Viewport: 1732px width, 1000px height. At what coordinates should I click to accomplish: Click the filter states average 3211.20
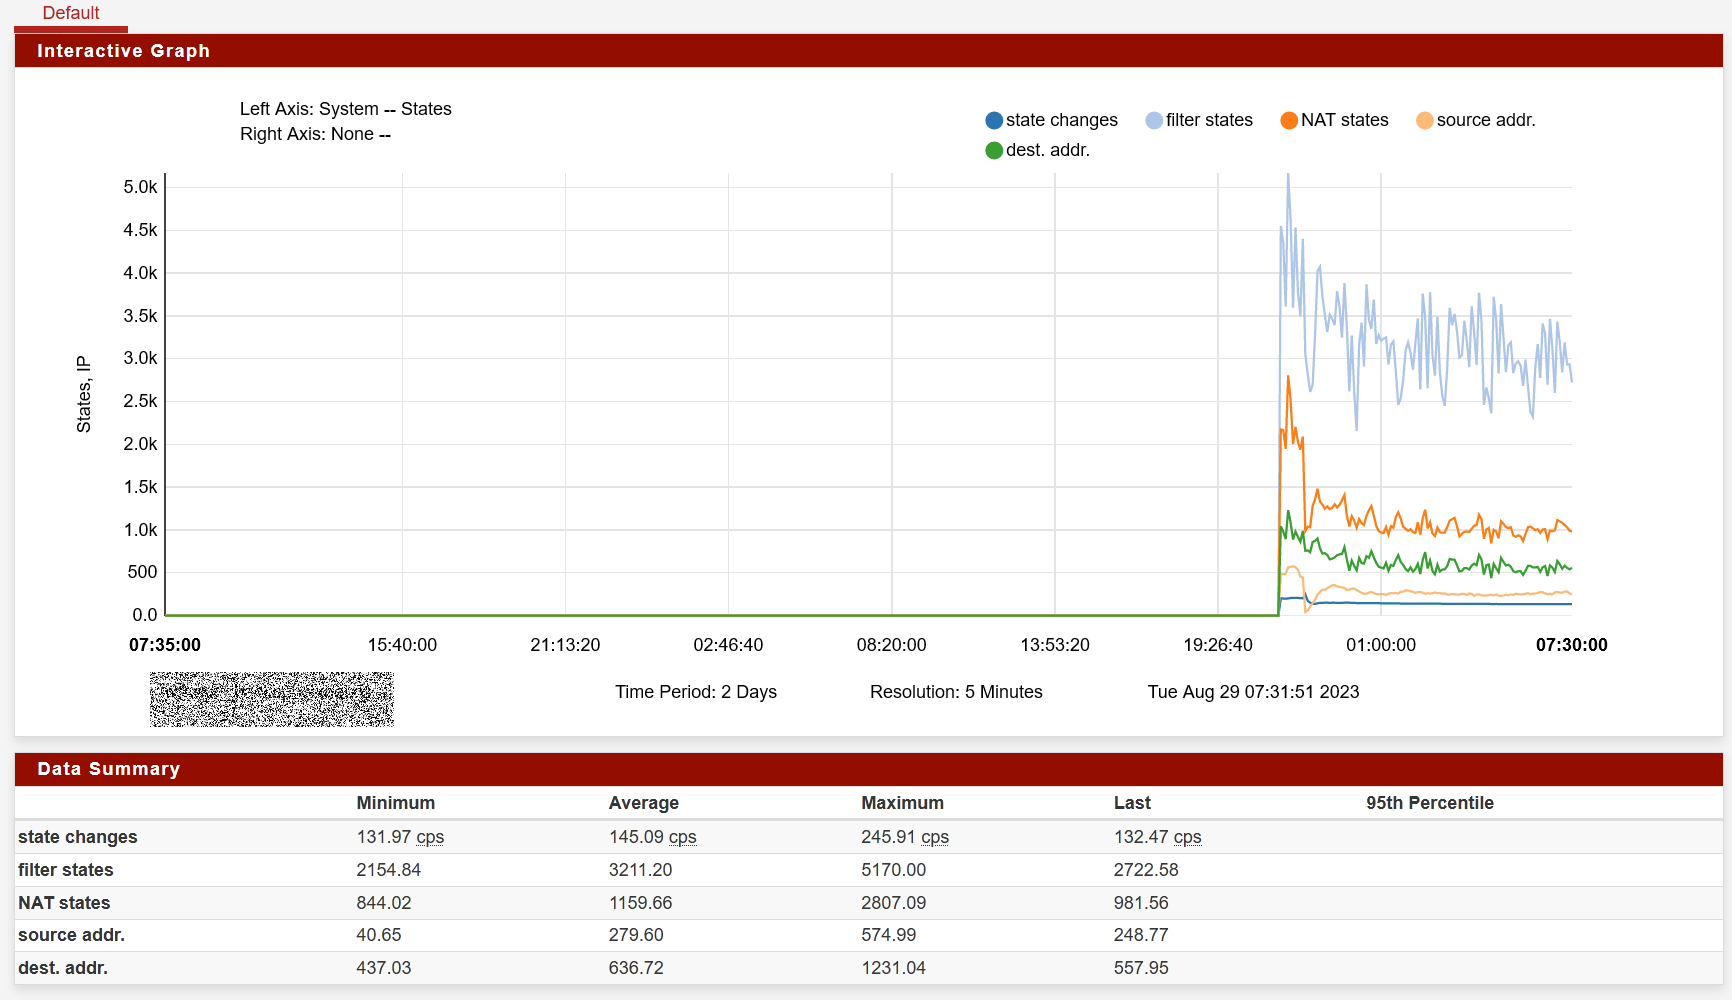click(641, 870)
